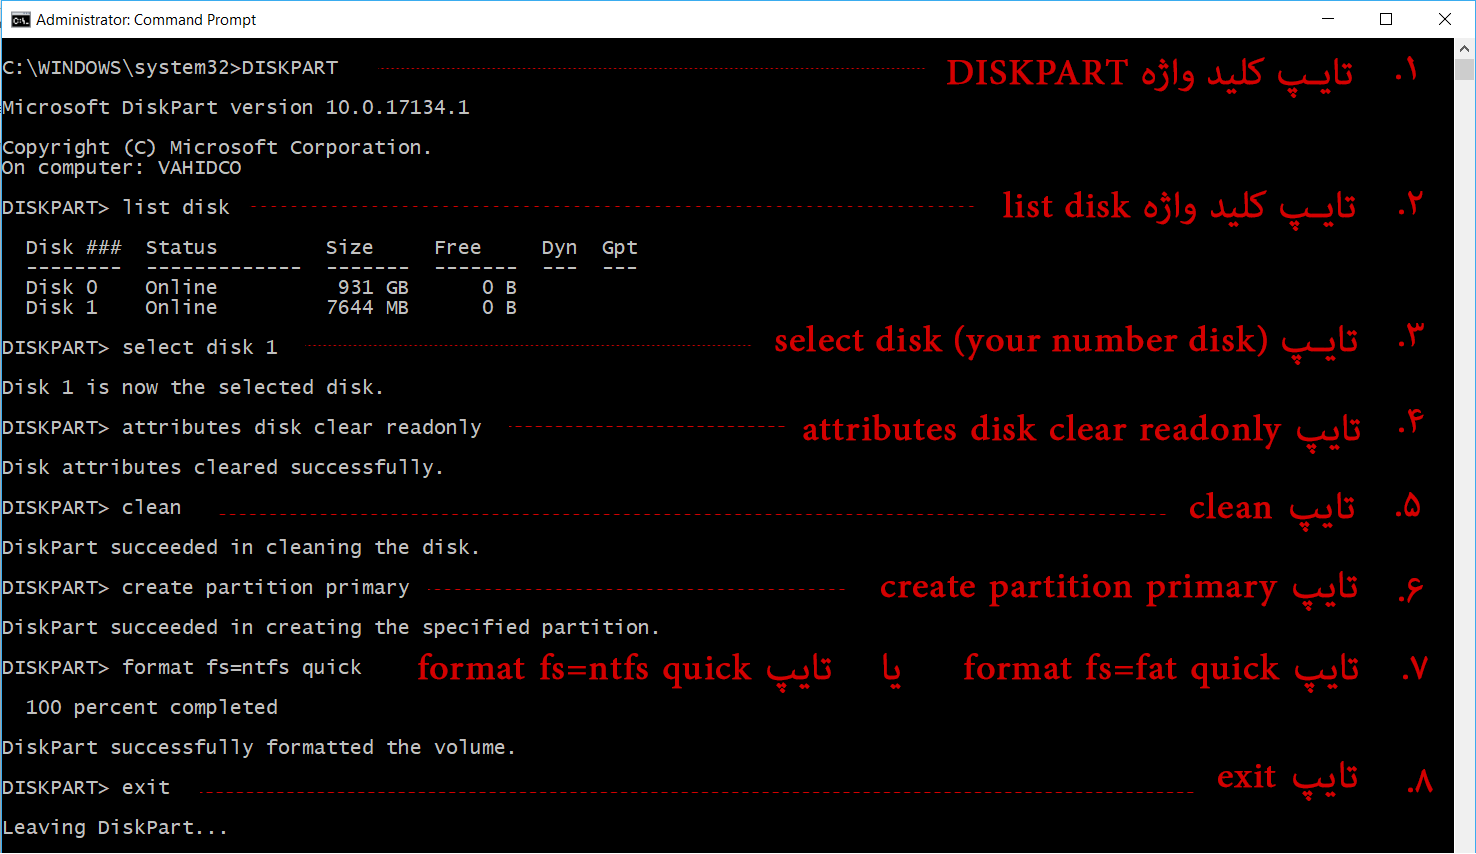Image resolution: width=1476 pixels, height=854 pixels.
Task: Click the '100 percent completed' progress text
Action: 151,708
